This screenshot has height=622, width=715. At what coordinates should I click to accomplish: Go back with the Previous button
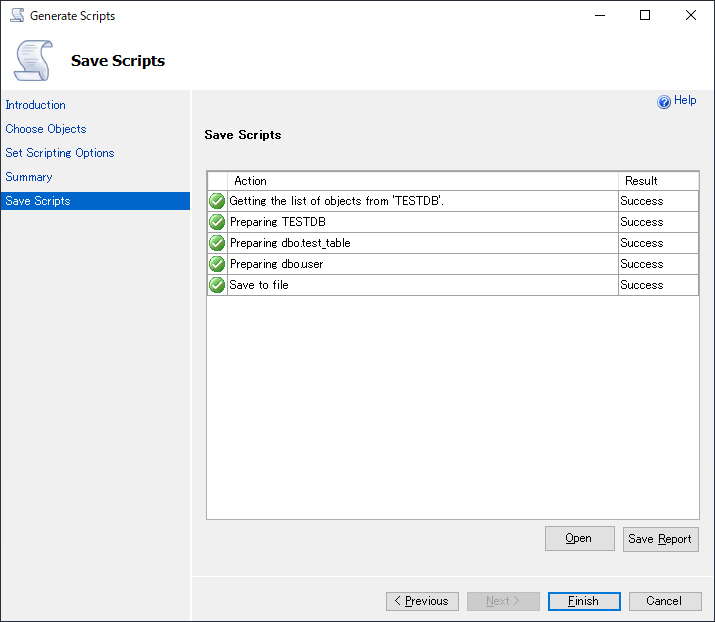click(422, 601)
